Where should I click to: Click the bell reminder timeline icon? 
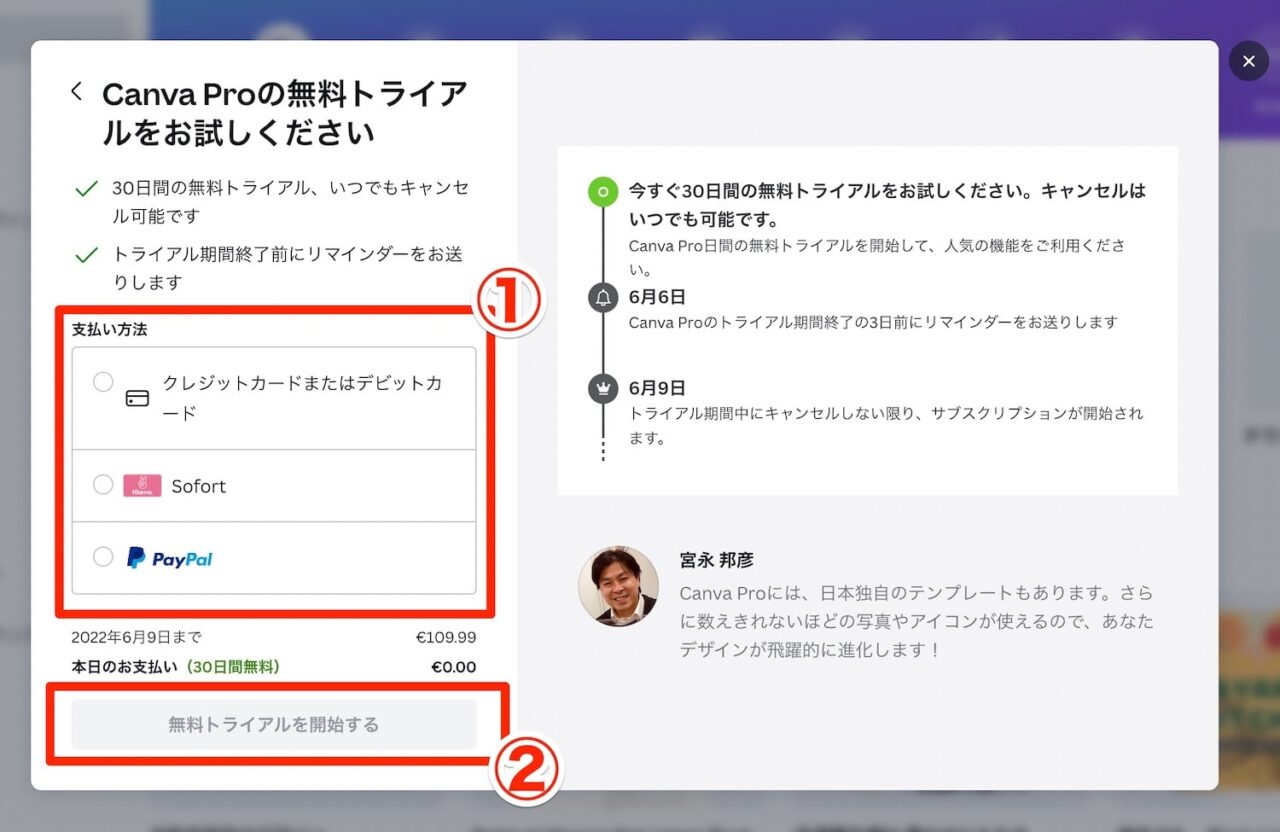point(603,298)
